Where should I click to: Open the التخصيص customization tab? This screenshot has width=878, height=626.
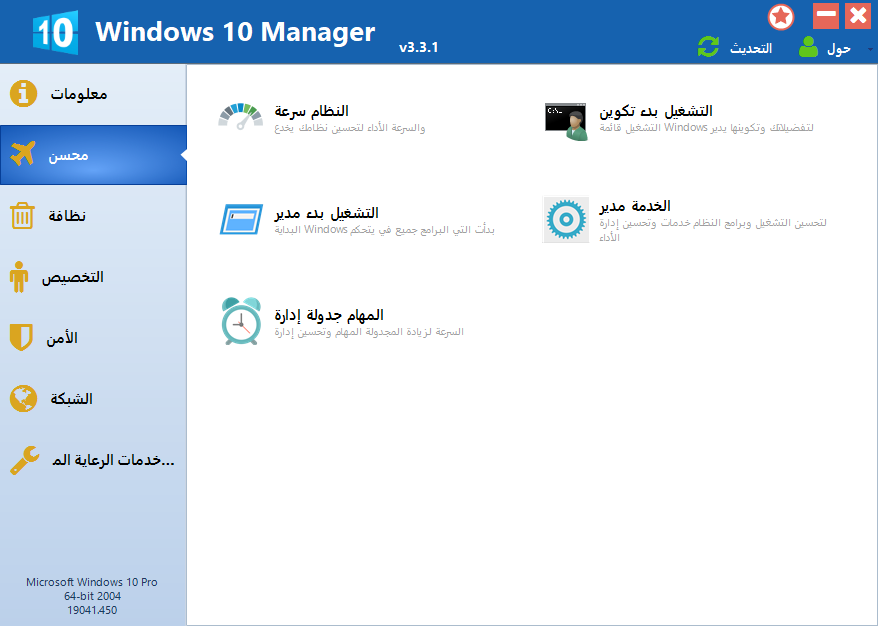93,277
